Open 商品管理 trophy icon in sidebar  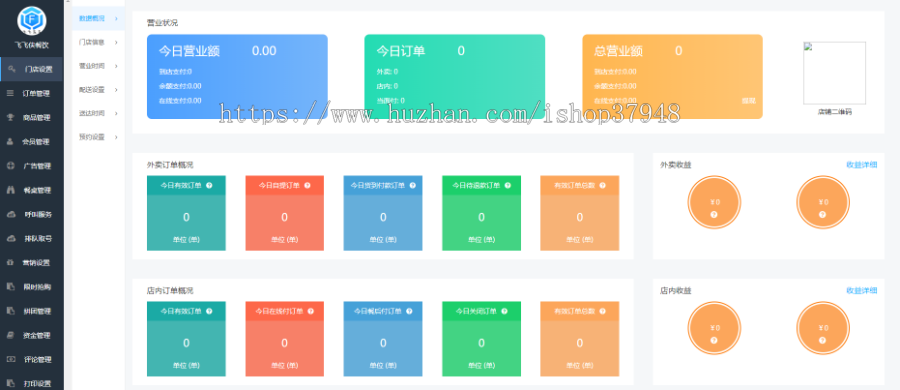(10, 117)
